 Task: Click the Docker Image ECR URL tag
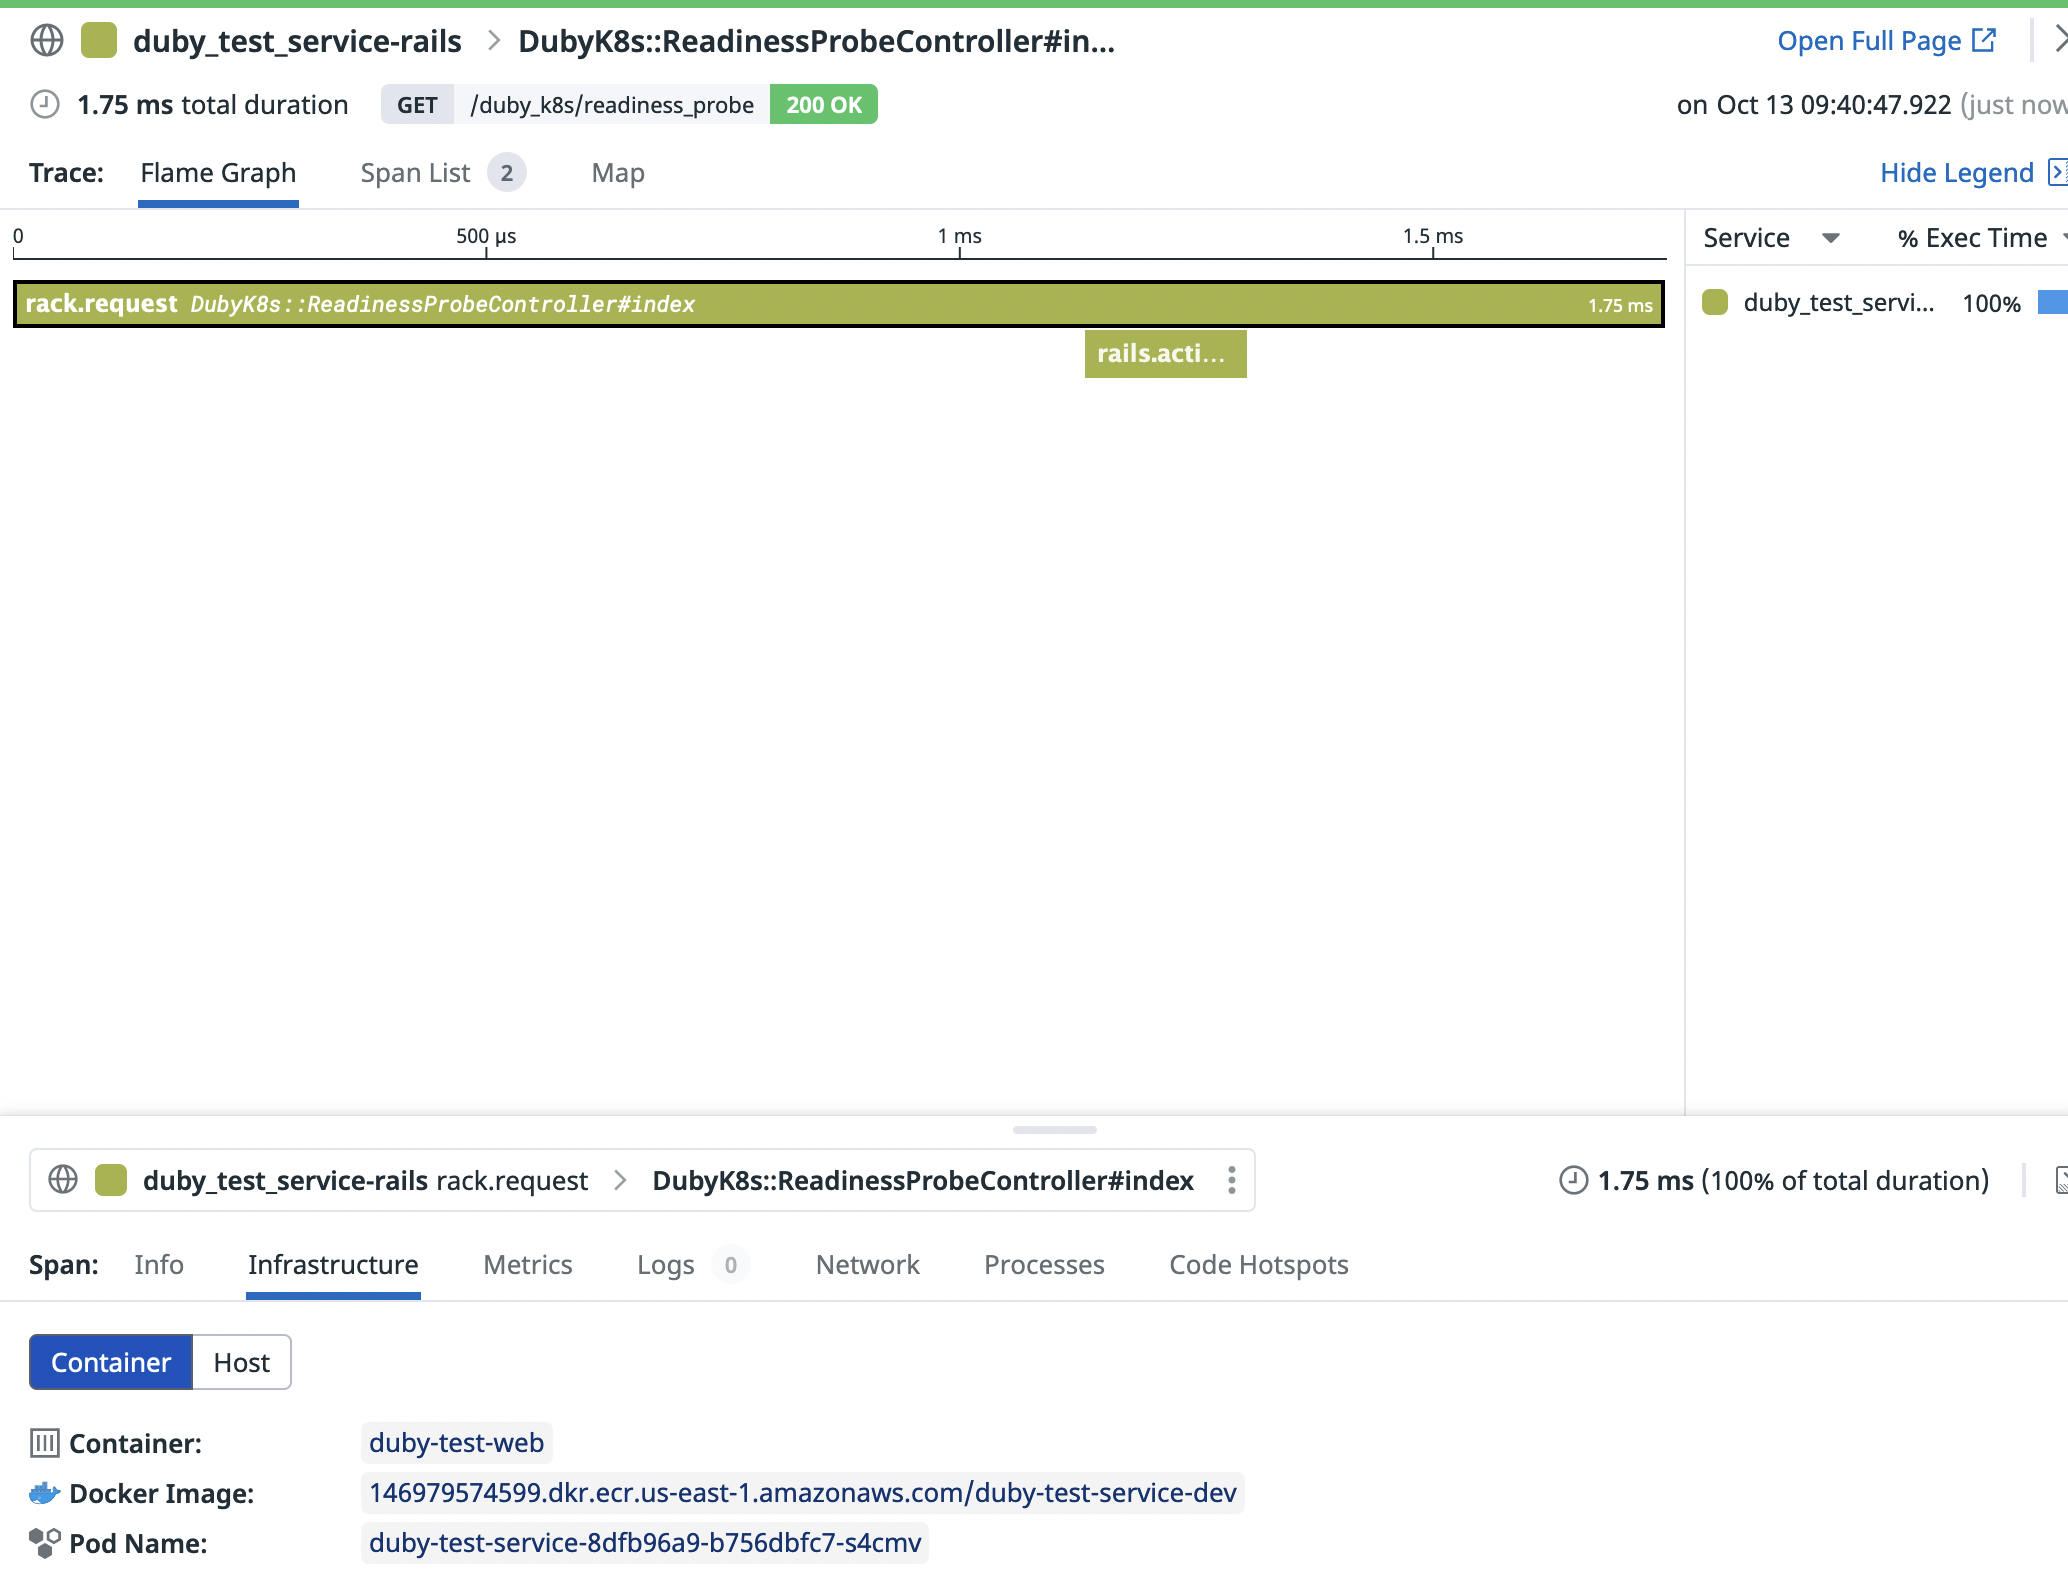pyautogui.click(x=802, y=1493)
